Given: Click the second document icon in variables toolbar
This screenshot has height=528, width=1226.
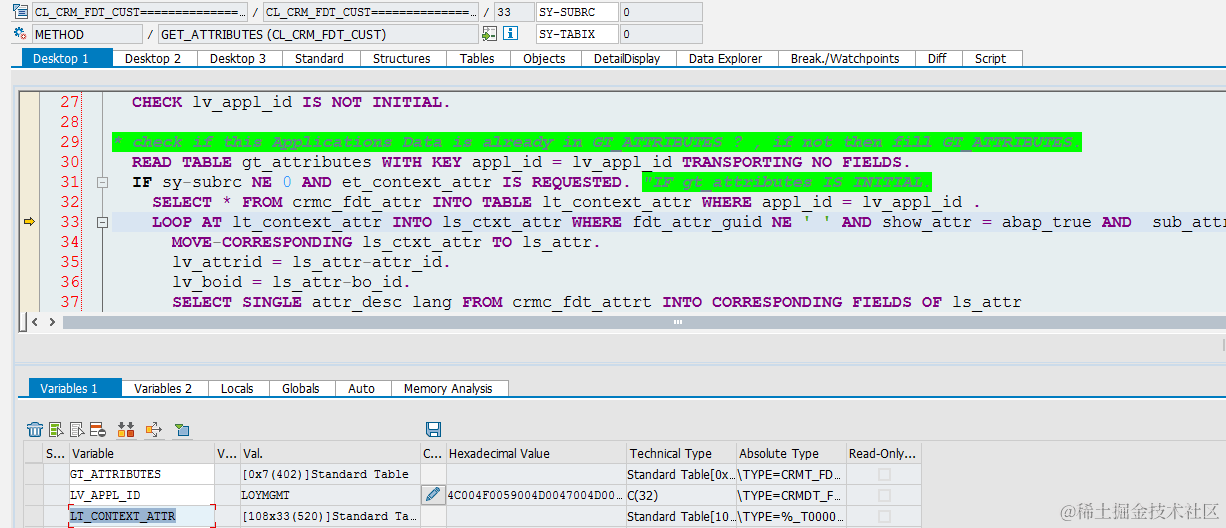Looking at the screenshot, I should (x=78, y=430).
